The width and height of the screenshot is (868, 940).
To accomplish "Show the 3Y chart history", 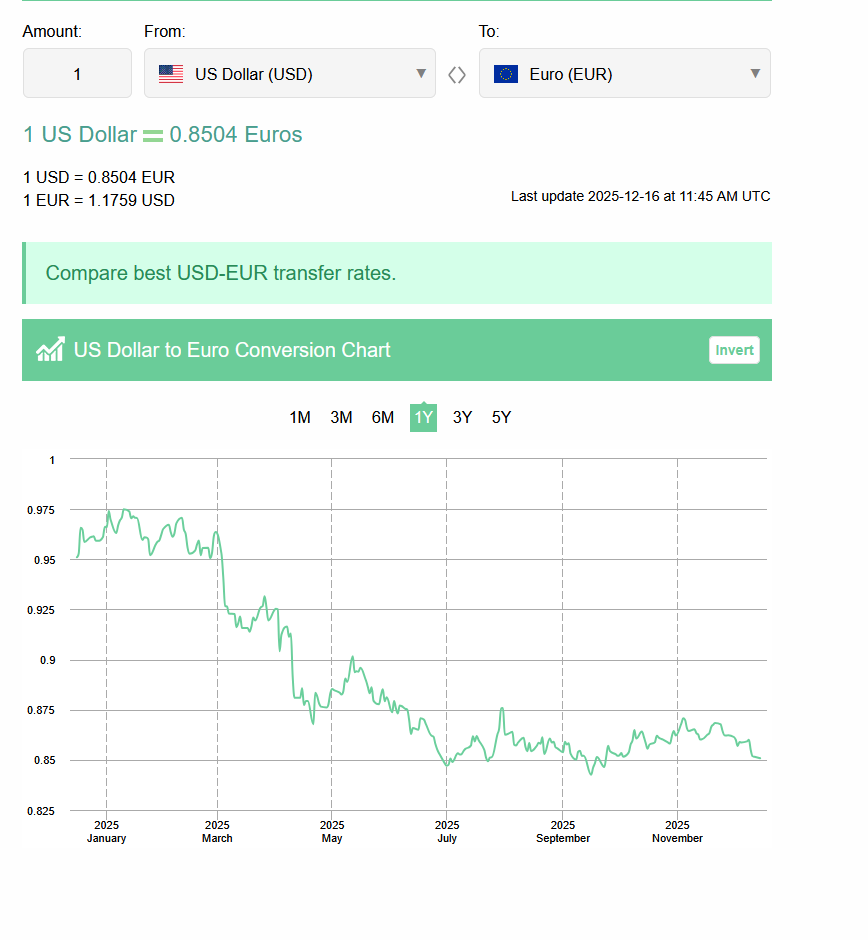I will point(462,417).
